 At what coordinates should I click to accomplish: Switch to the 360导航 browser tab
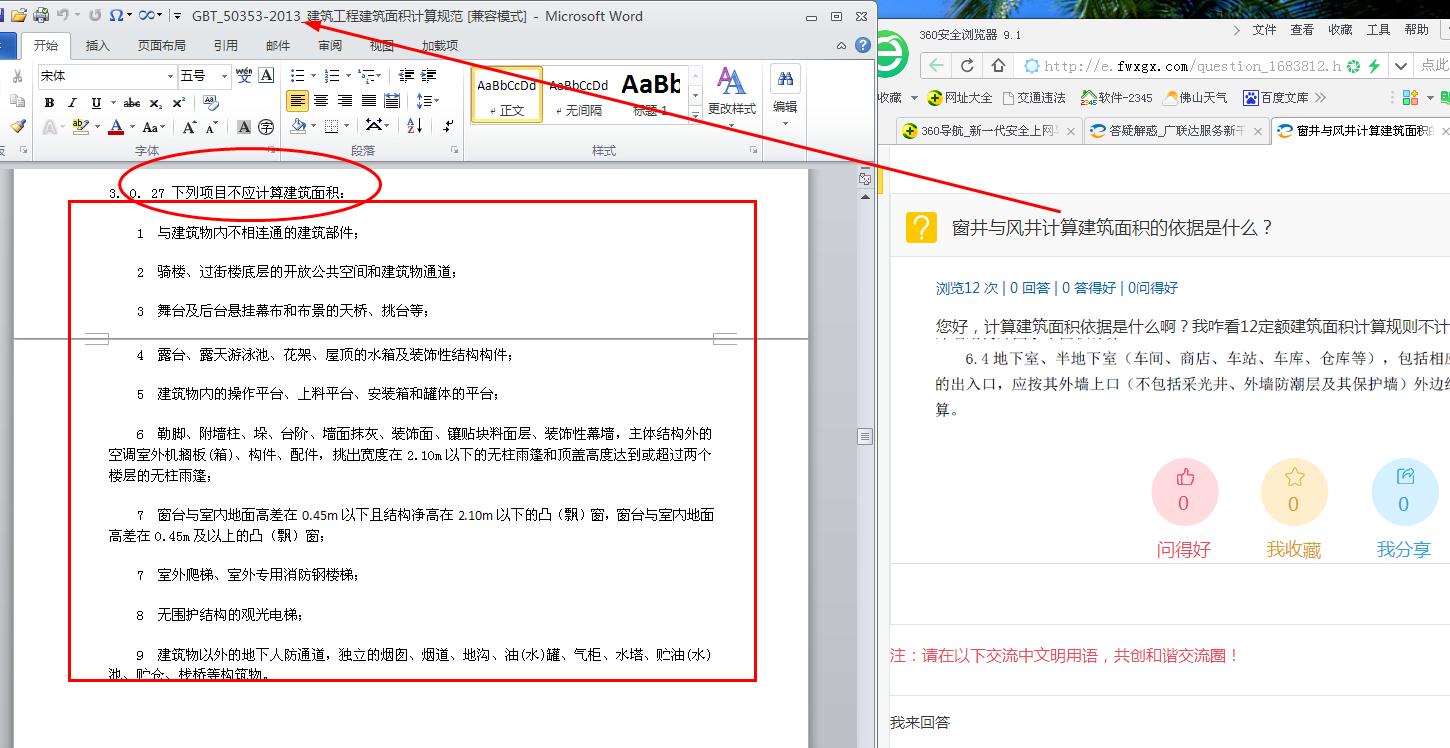click(989, 131)
